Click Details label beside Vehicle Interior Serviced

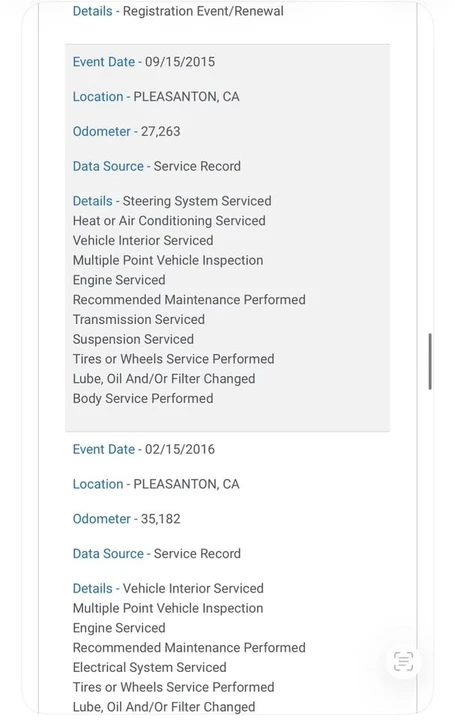[92, 589]
